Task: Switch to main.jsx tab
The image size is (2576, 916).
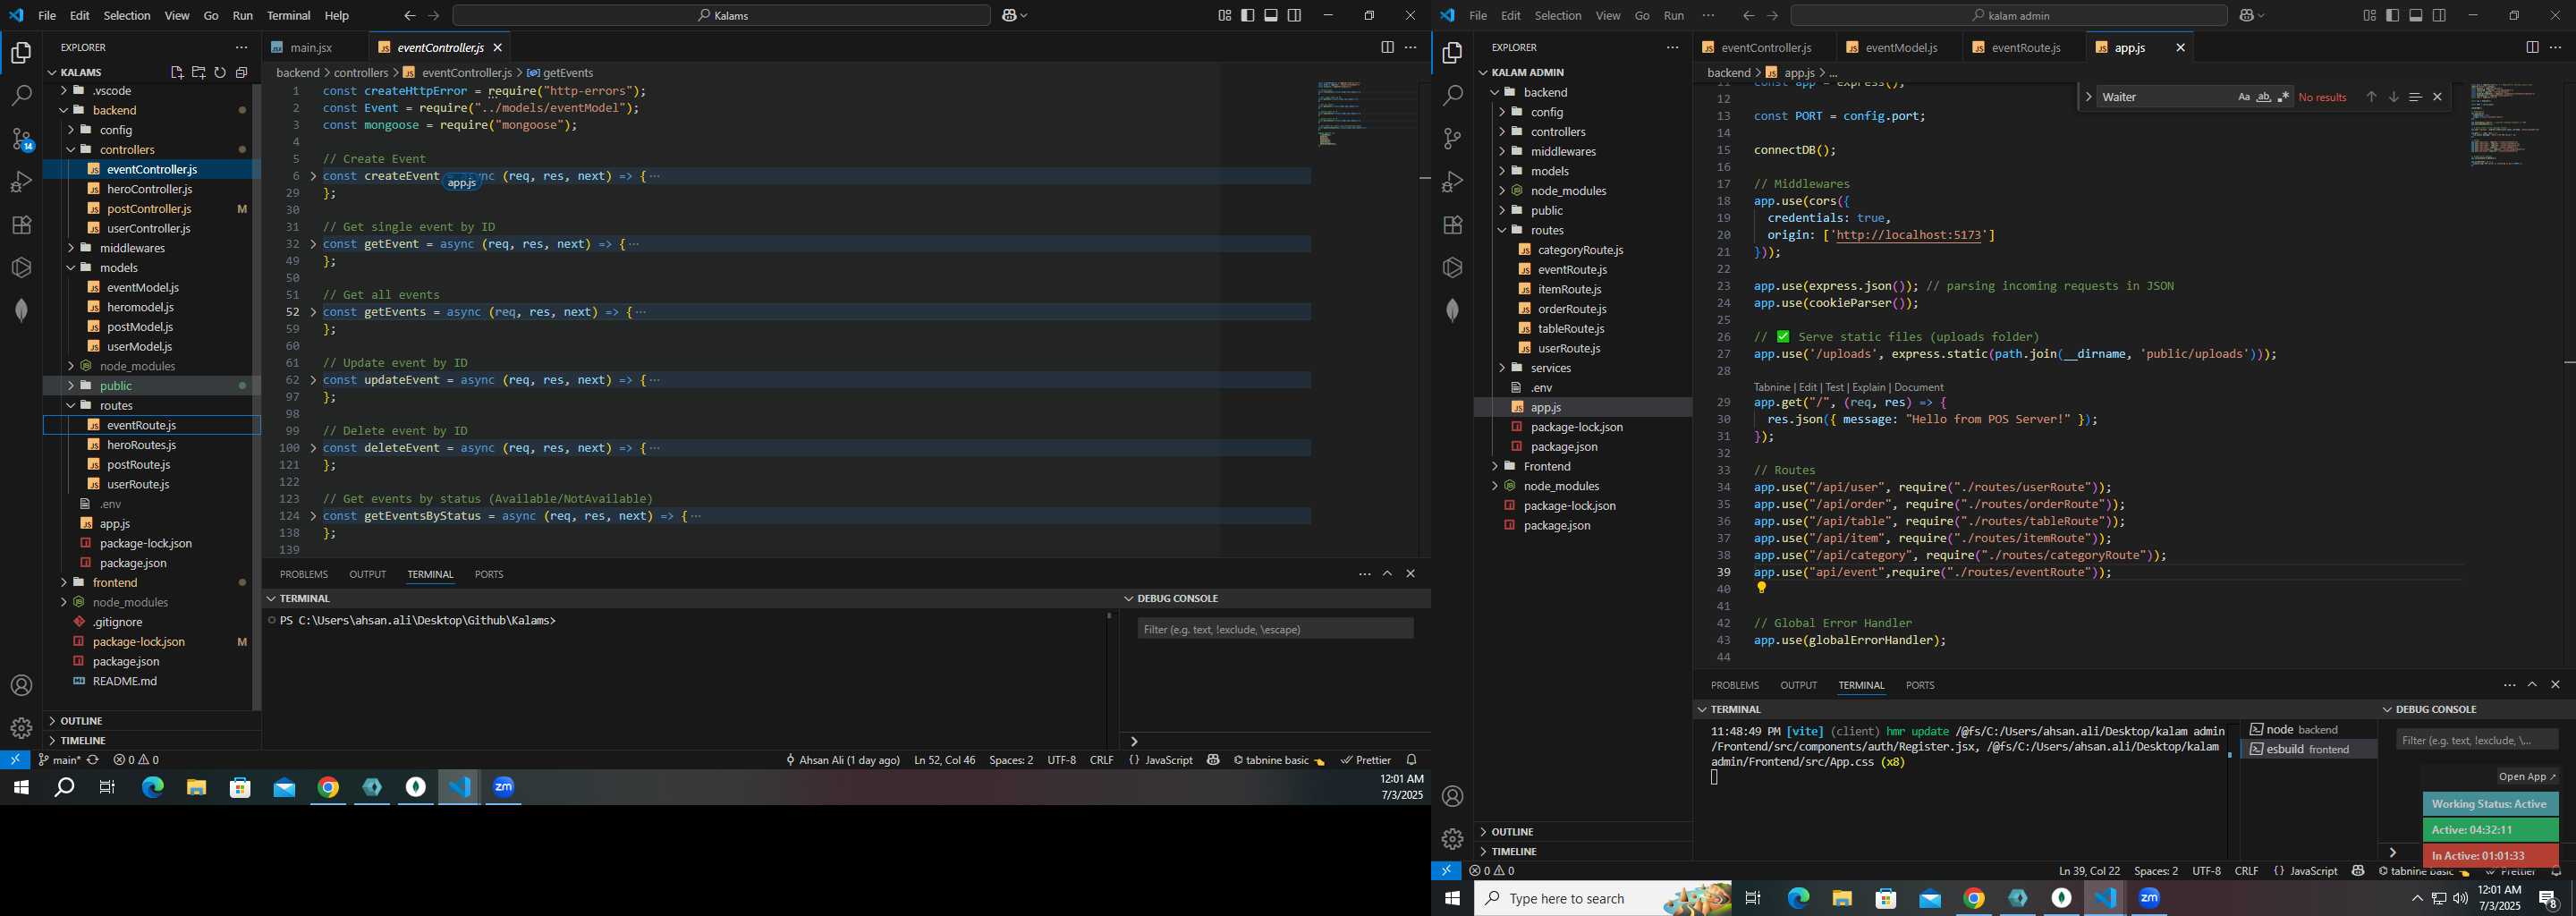Action: point(311,47)
